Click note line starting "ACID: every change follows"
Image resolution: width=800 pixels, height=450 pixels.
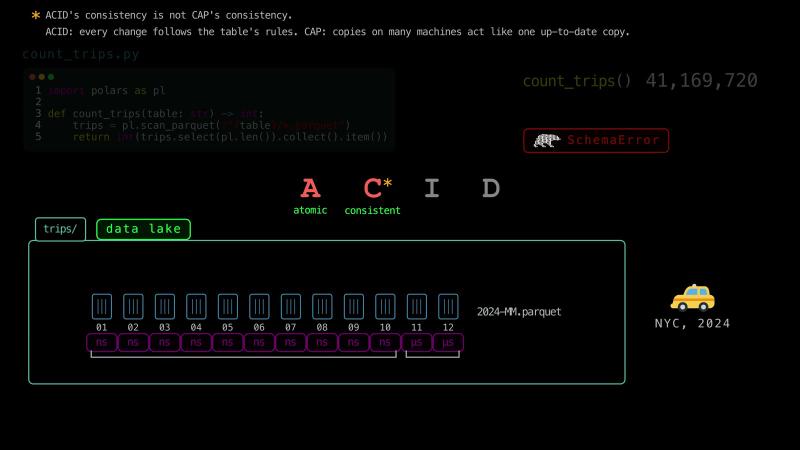(337, 32)
